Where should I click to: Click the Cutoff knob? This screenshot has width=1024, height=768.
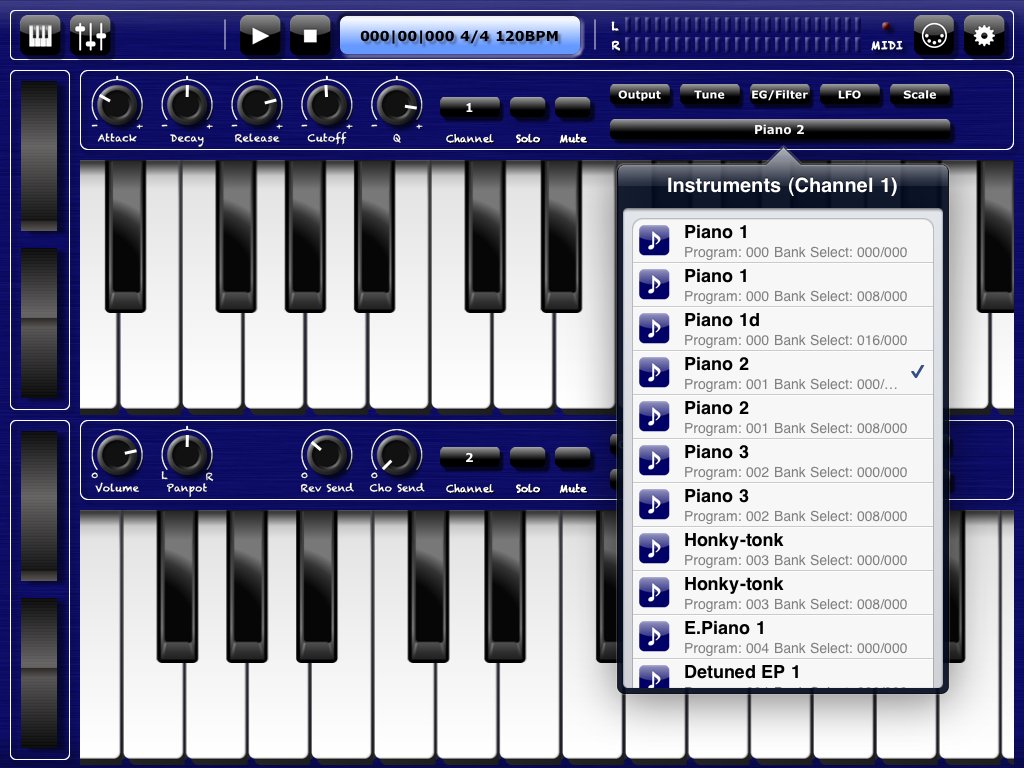[326, 103]
